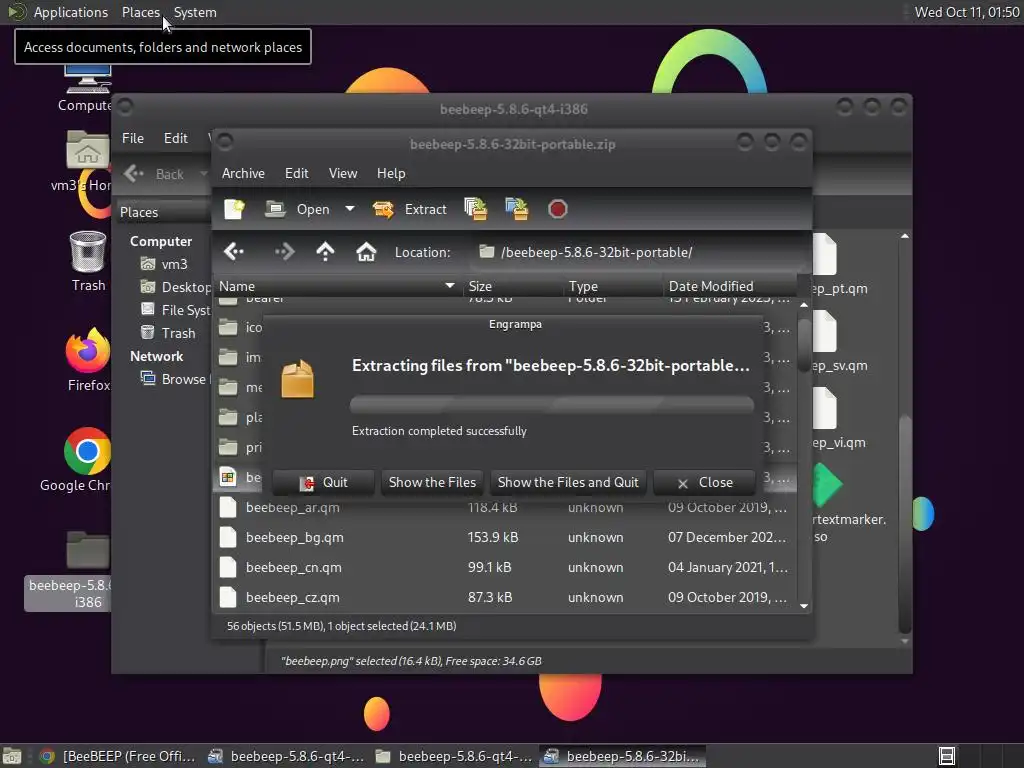
Task: Go to archive home location
Action: (x=366, y=251)
